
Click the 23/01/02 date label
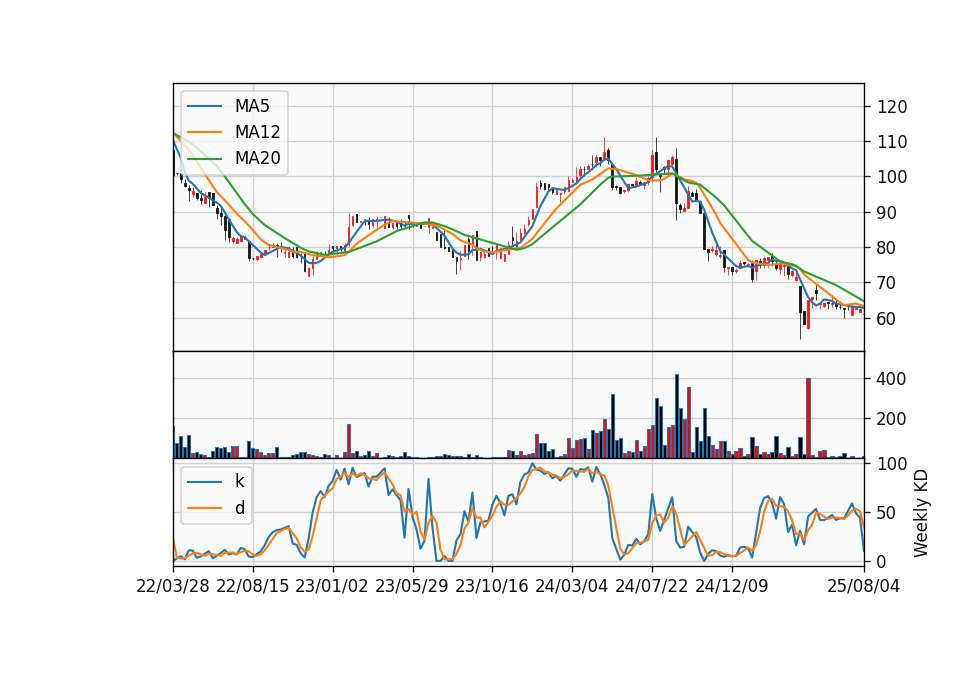pos(332,586)
